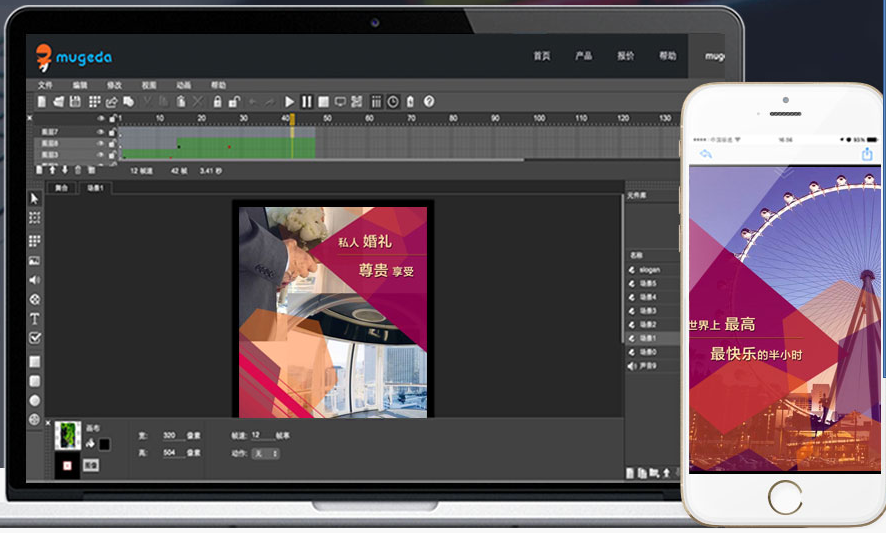Click the Play button in toolbar
The height and width of the screenshot is (533, 886).
[290, 102]
